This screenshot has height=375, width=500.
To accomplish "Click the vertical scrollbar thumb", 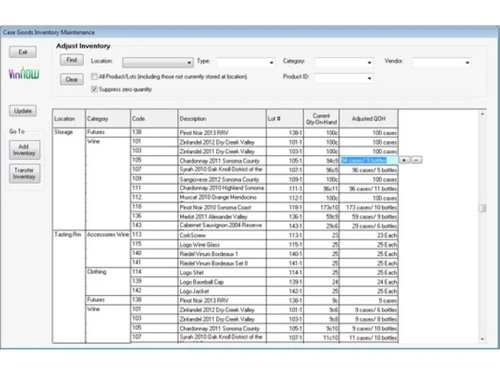I will pyautogui.click(x=482, y=208).
